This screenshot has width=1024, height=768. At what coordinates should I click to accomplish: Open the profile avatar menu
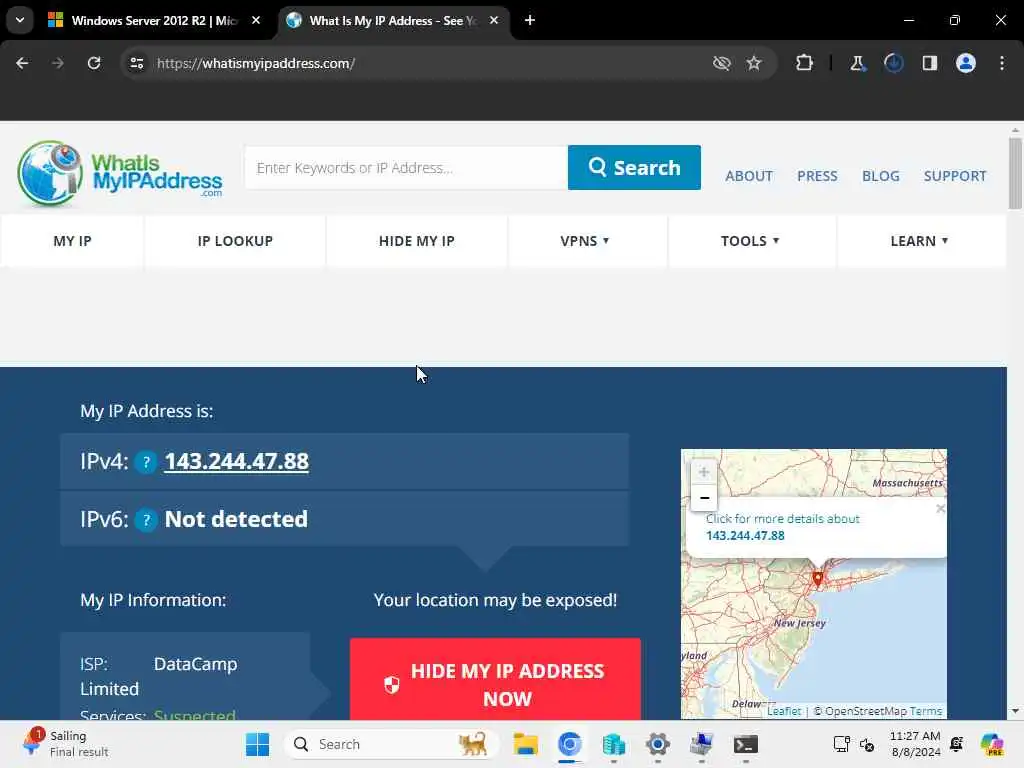[x=966, y=63]
